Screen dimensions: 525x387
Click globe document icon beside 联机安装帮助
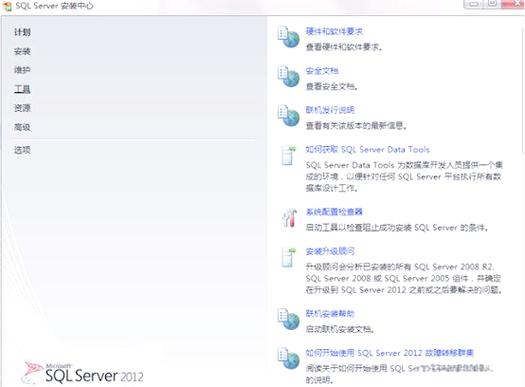[x=288, y=319]
